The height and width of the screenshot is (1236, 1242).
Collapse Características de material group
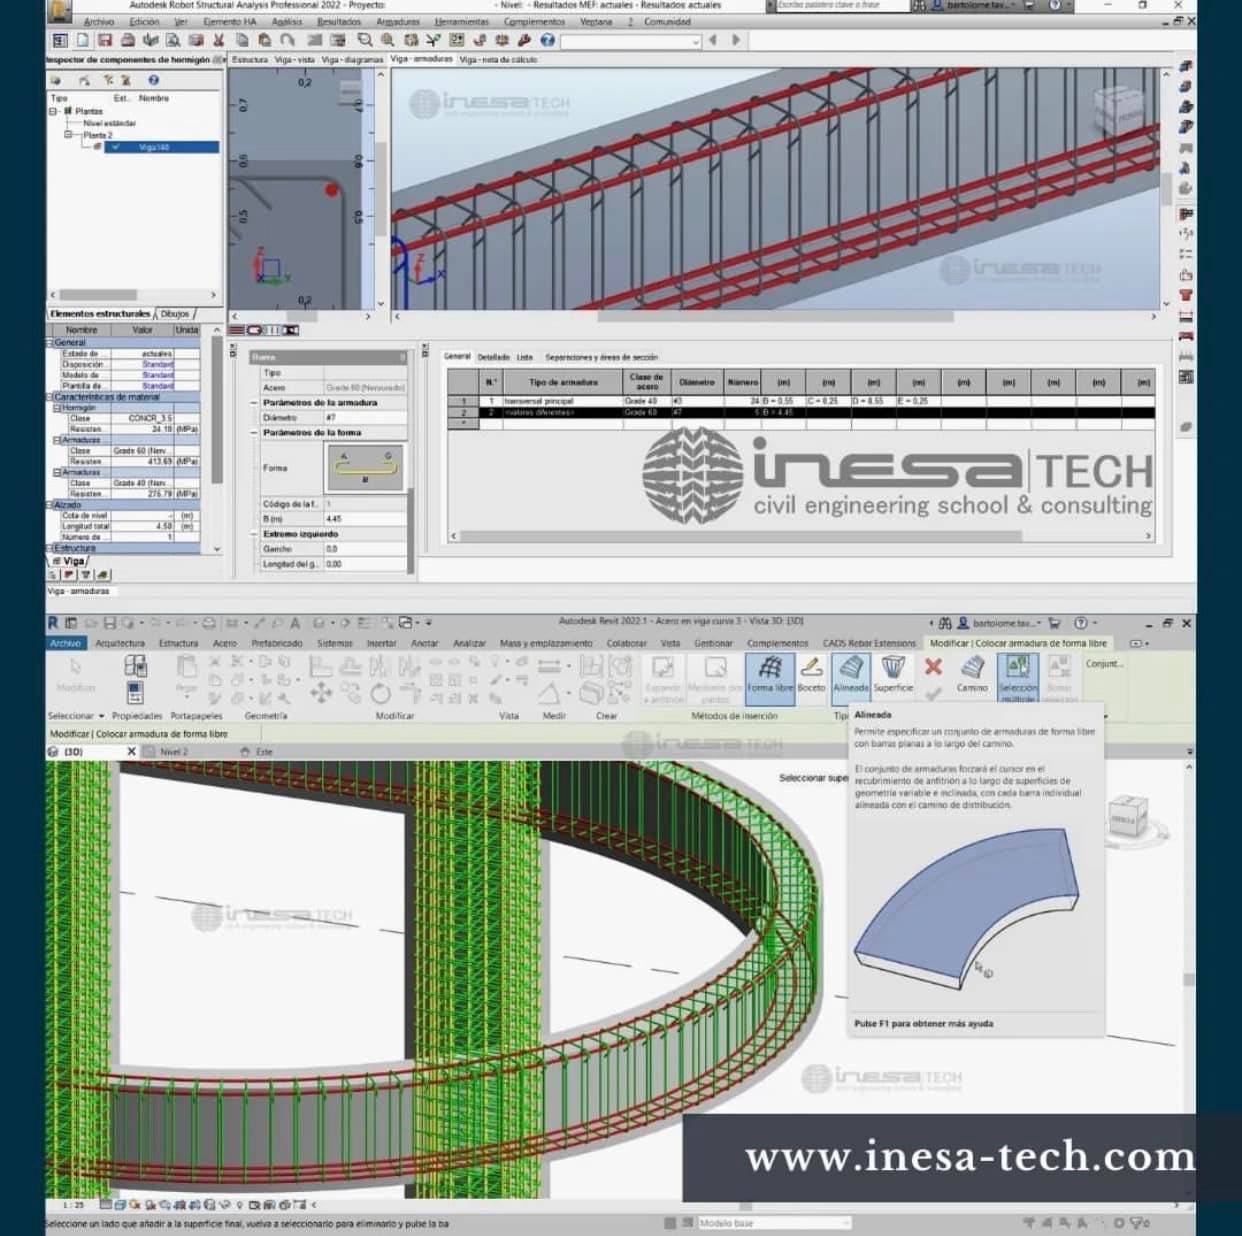click(50, 397)
